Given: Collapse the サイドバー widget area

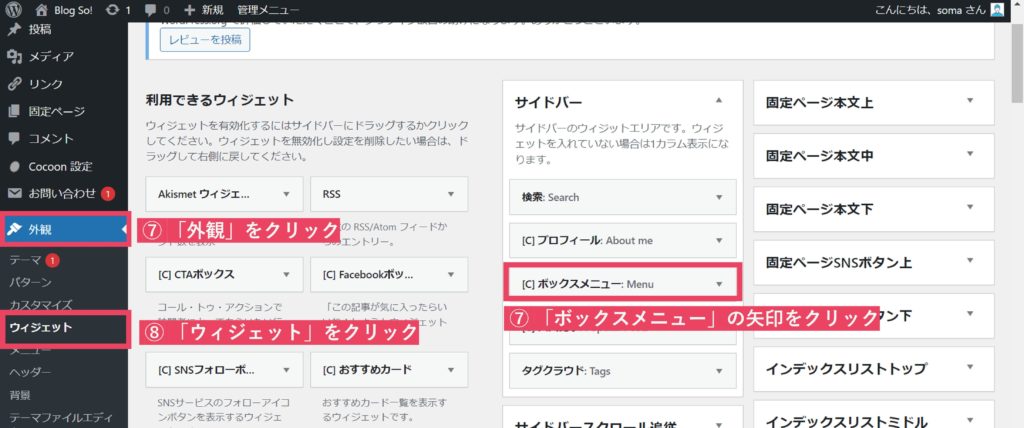Looking at the screenshot, I should [719, 101].
